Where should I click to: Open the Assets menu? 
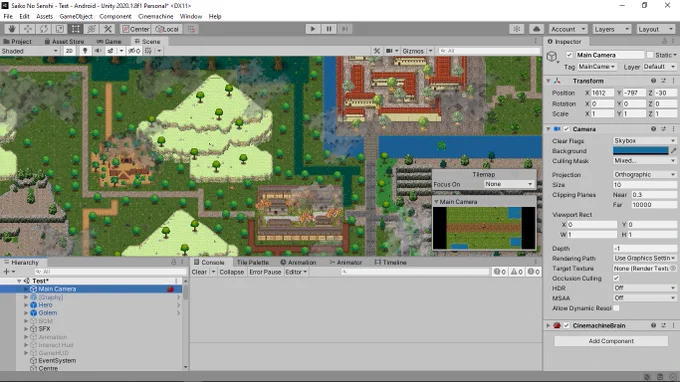[x=44, y=16]
